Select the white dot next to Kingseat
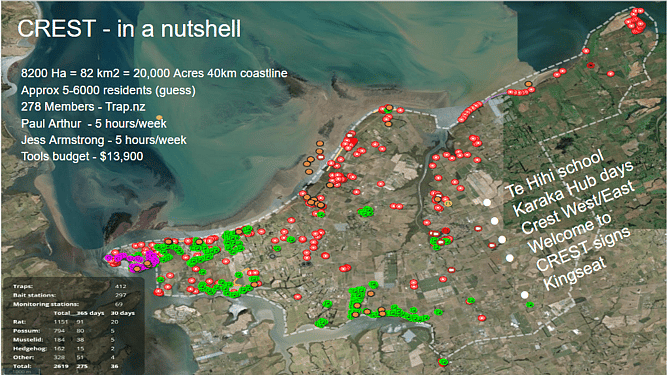 tap(525, 295)
